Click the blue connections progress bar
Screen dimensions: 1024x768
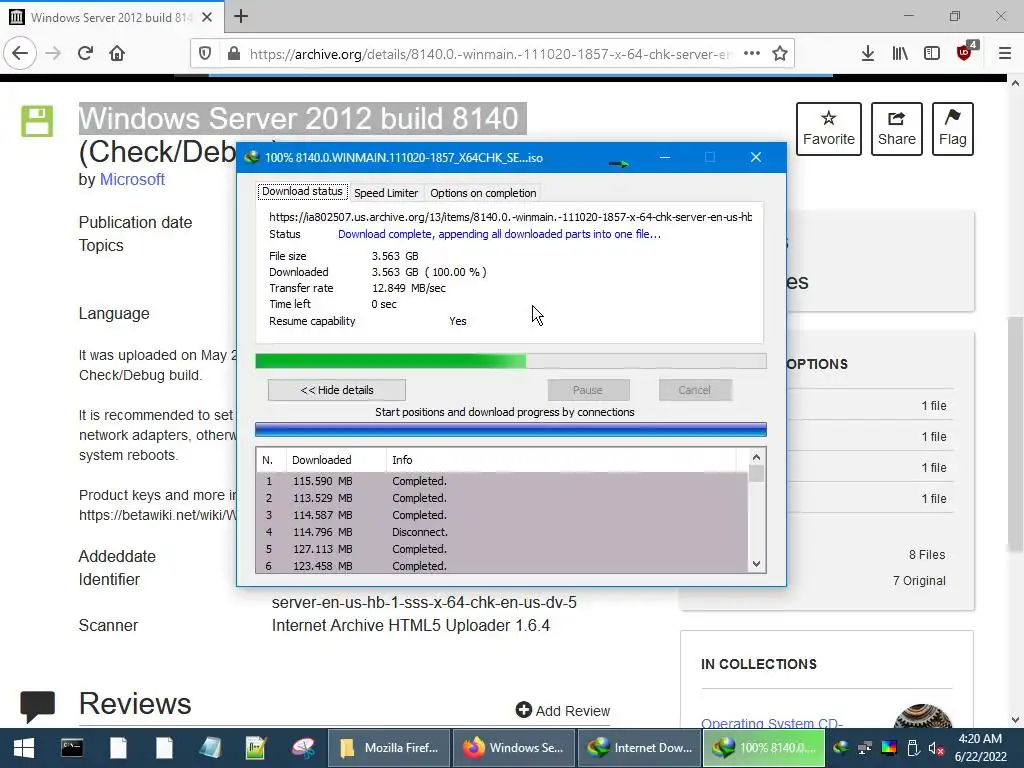(511, 429)
